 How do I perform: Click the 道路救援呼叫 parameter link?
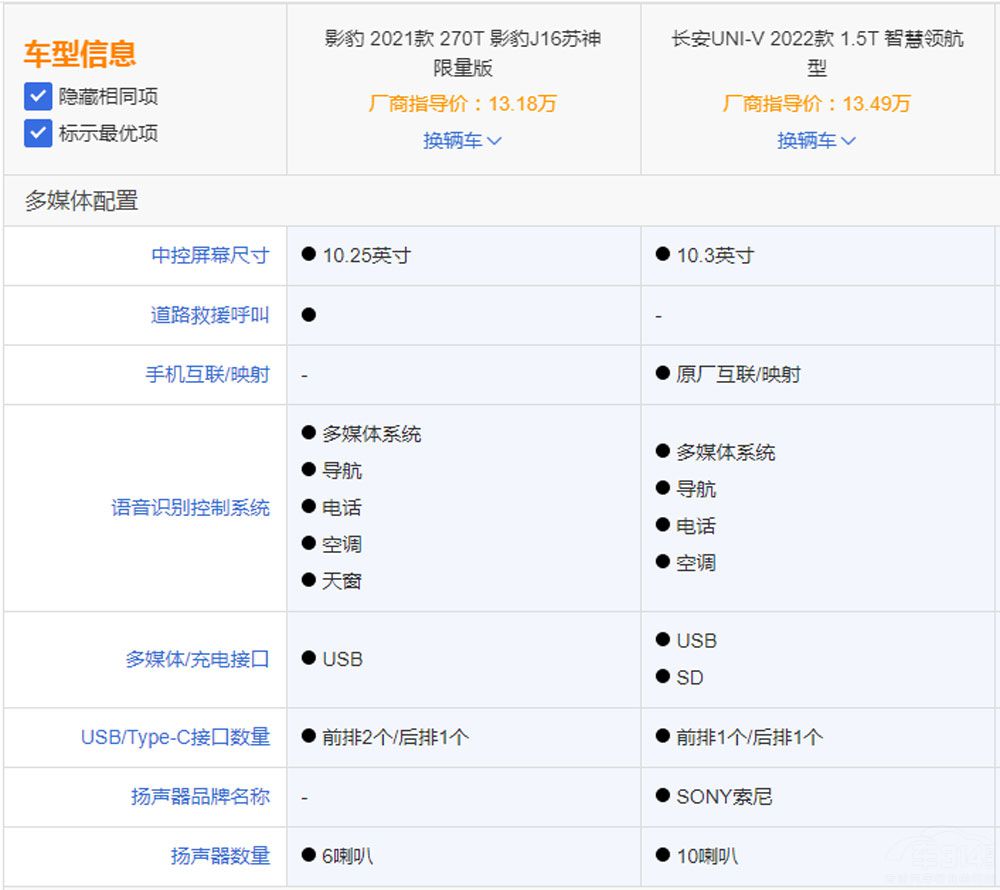pyautogui.click(x=210, y=315)
